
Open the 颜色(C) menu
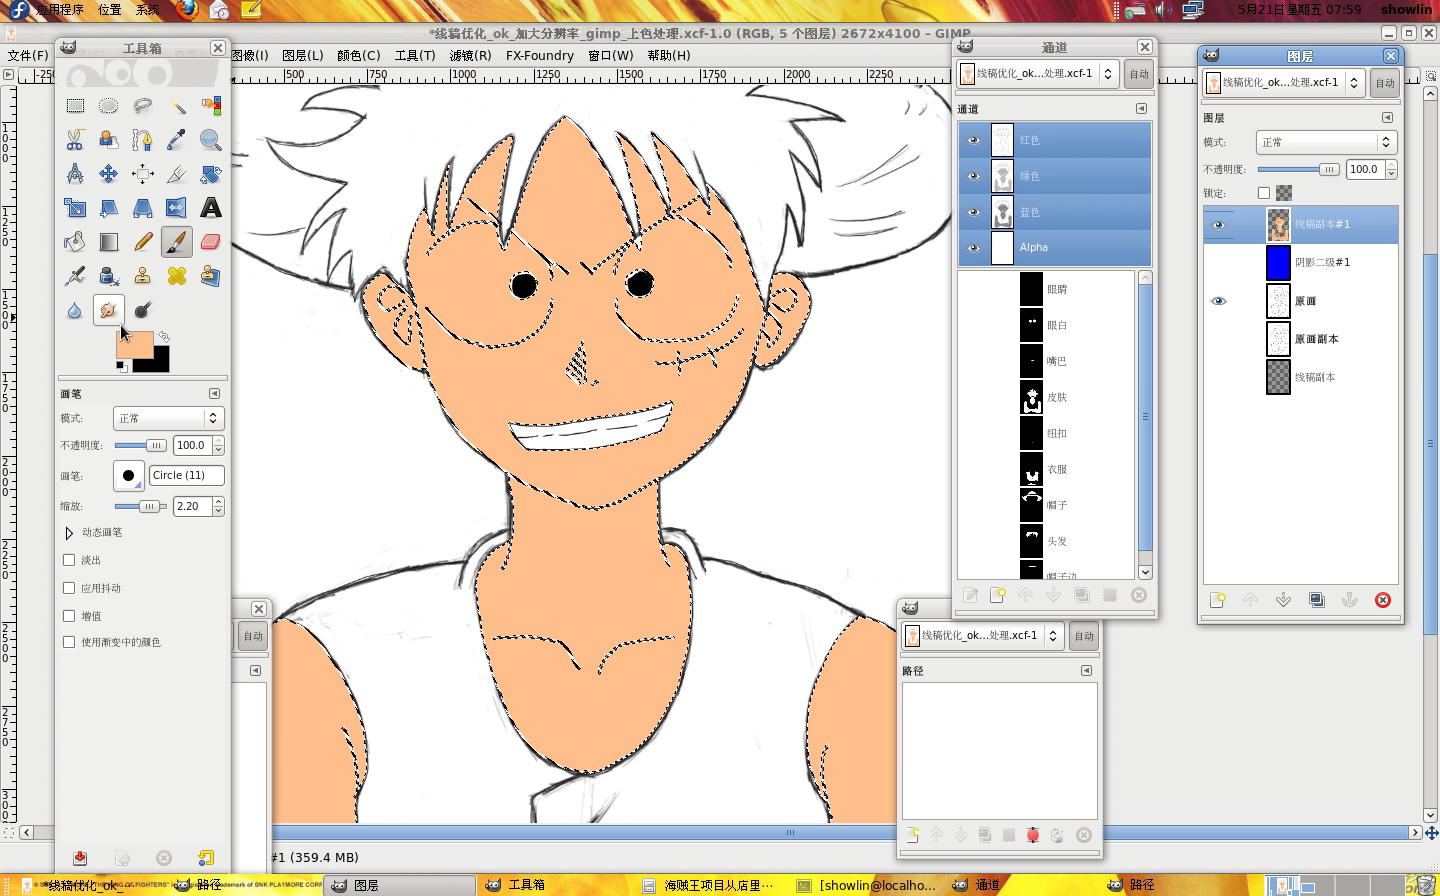click(358, 55)
